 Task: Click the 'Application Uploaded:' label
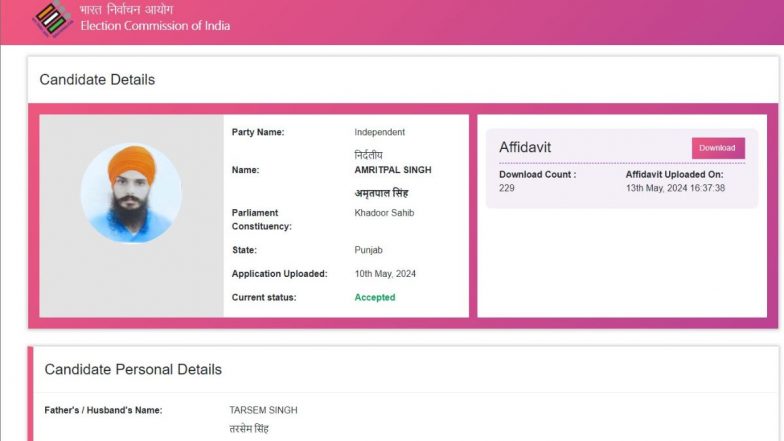(280, 274)
